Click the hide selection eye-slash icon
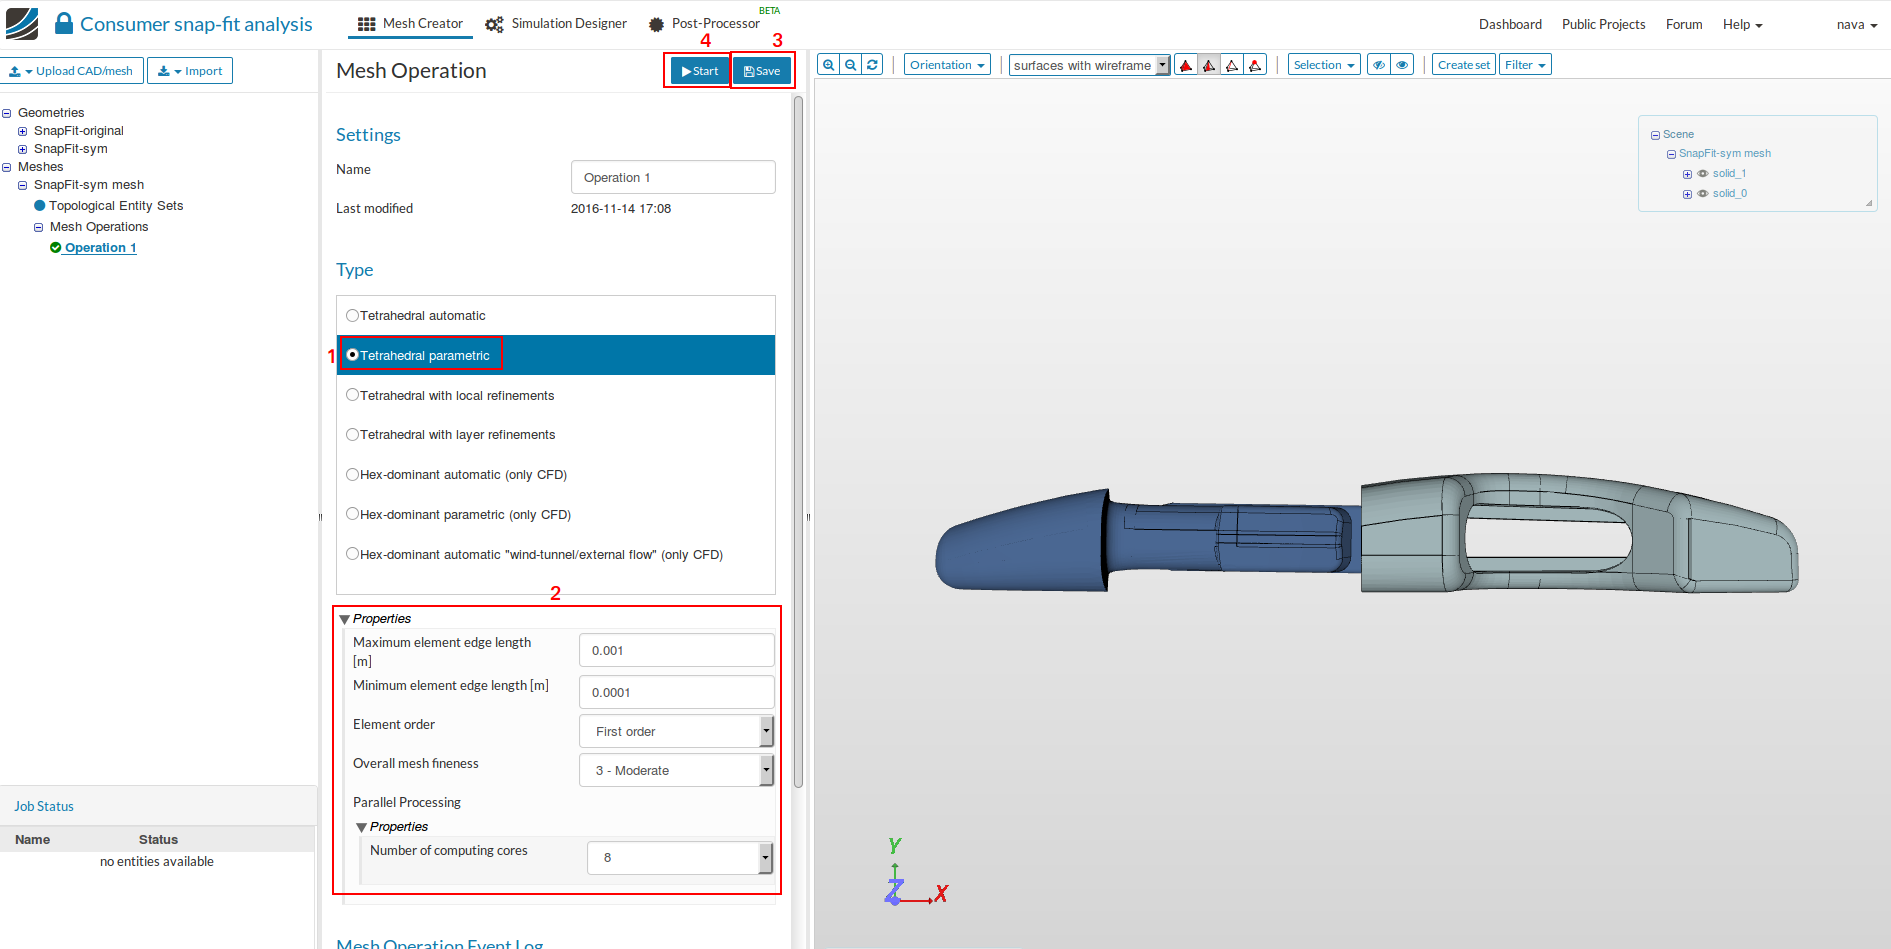 (x=1379, y=65)
